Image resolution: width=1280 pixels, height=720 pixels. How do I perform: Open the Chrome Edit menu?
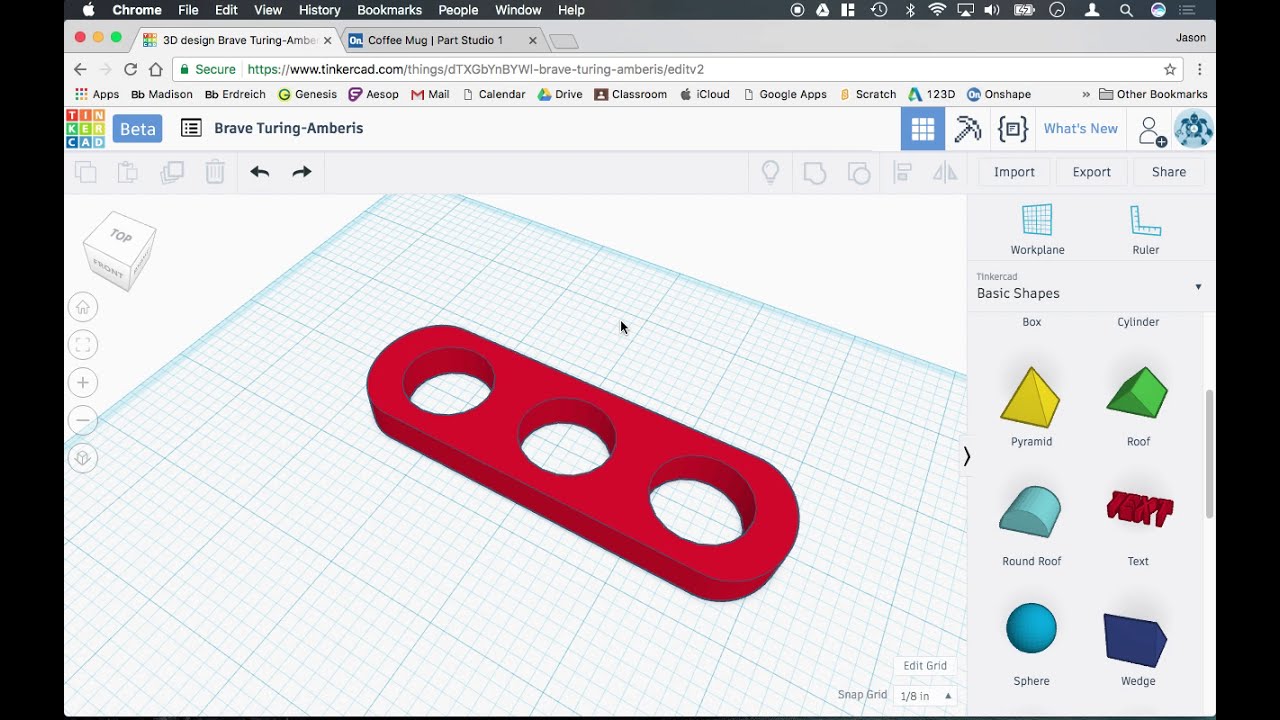(x=226, y=10)
